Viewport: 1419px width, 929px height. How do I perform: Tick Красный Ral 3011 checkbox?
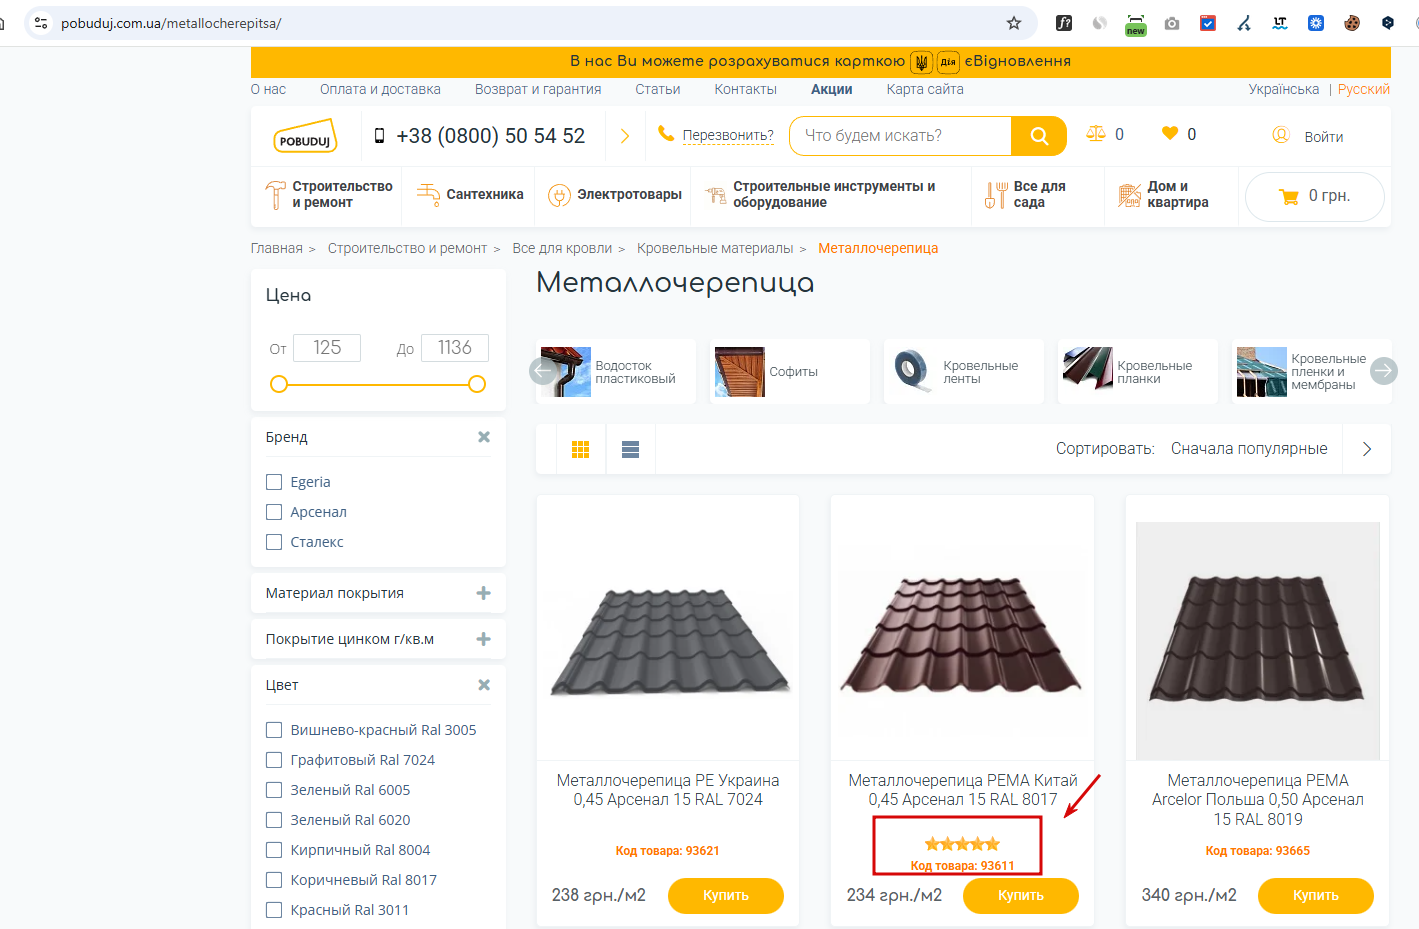tap(274, 910)
